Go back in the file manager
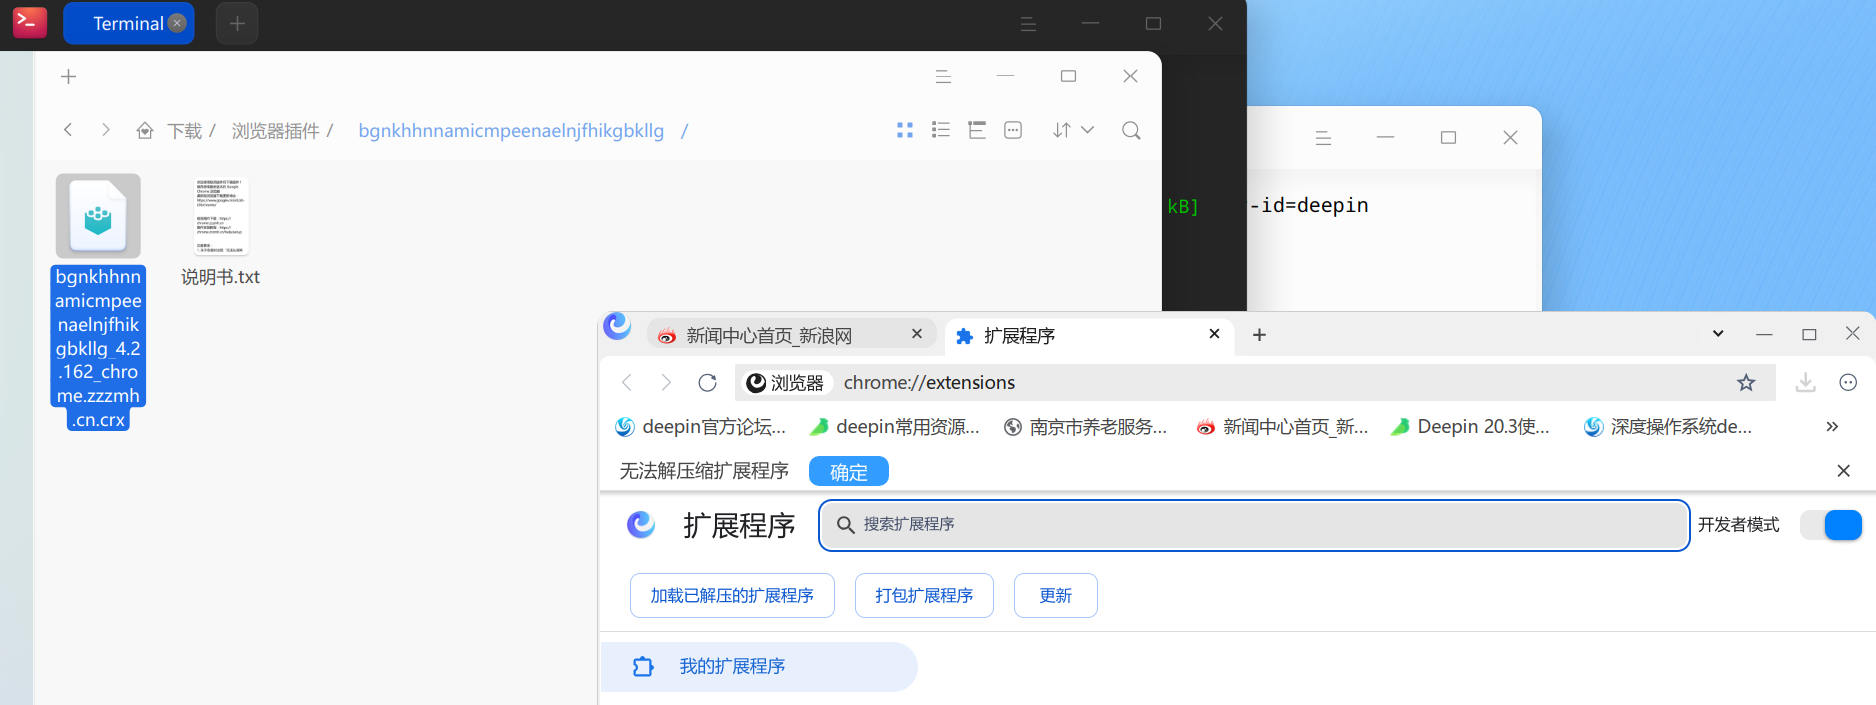This screenshot has height=705, width=1876. (x=68, y=130)
